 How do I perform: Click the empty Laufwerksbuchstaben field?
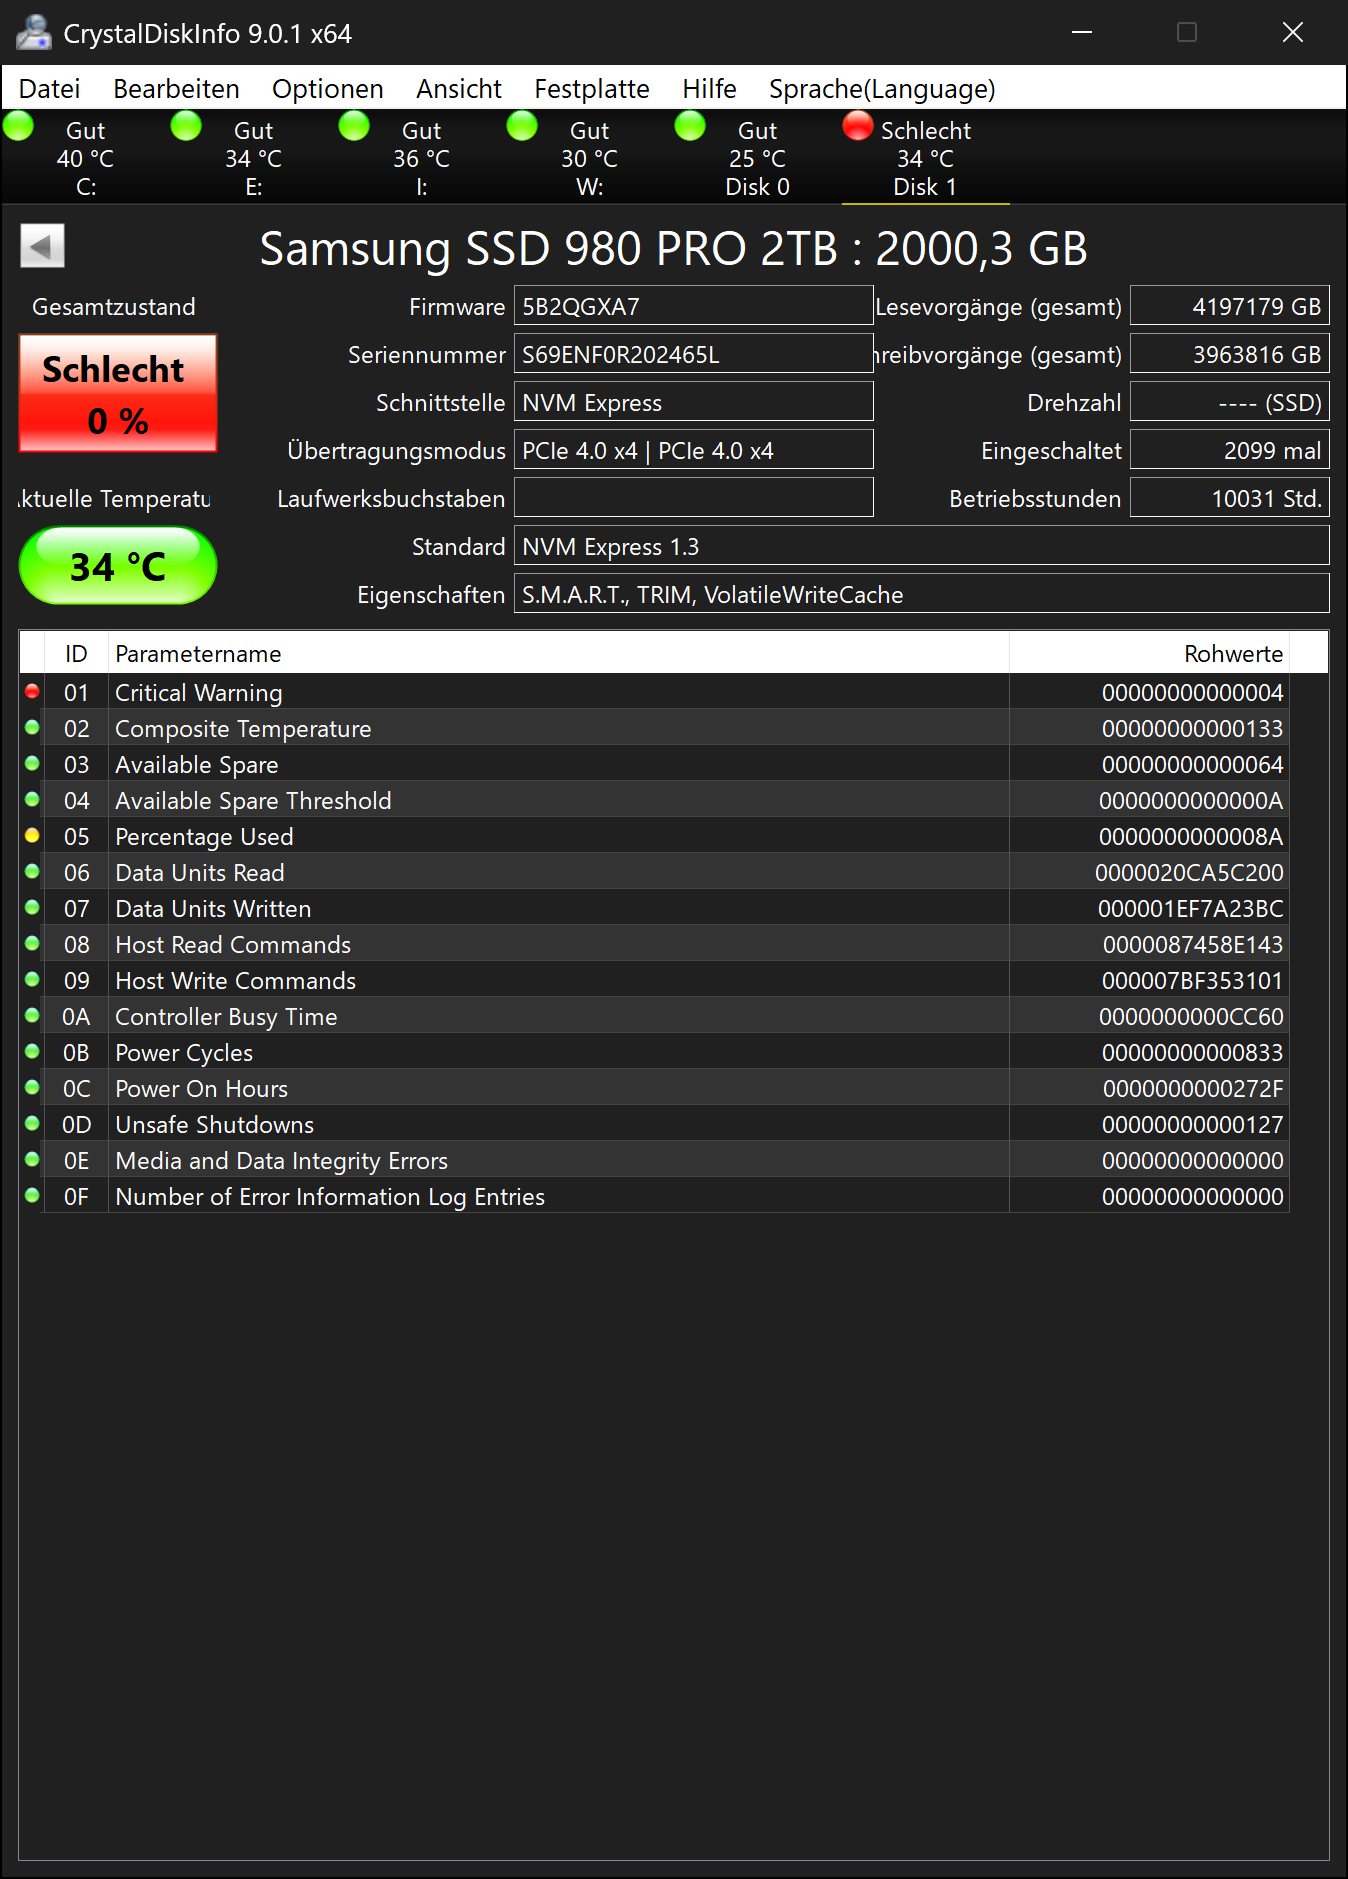pyautogui.click(x=693, y=498)
